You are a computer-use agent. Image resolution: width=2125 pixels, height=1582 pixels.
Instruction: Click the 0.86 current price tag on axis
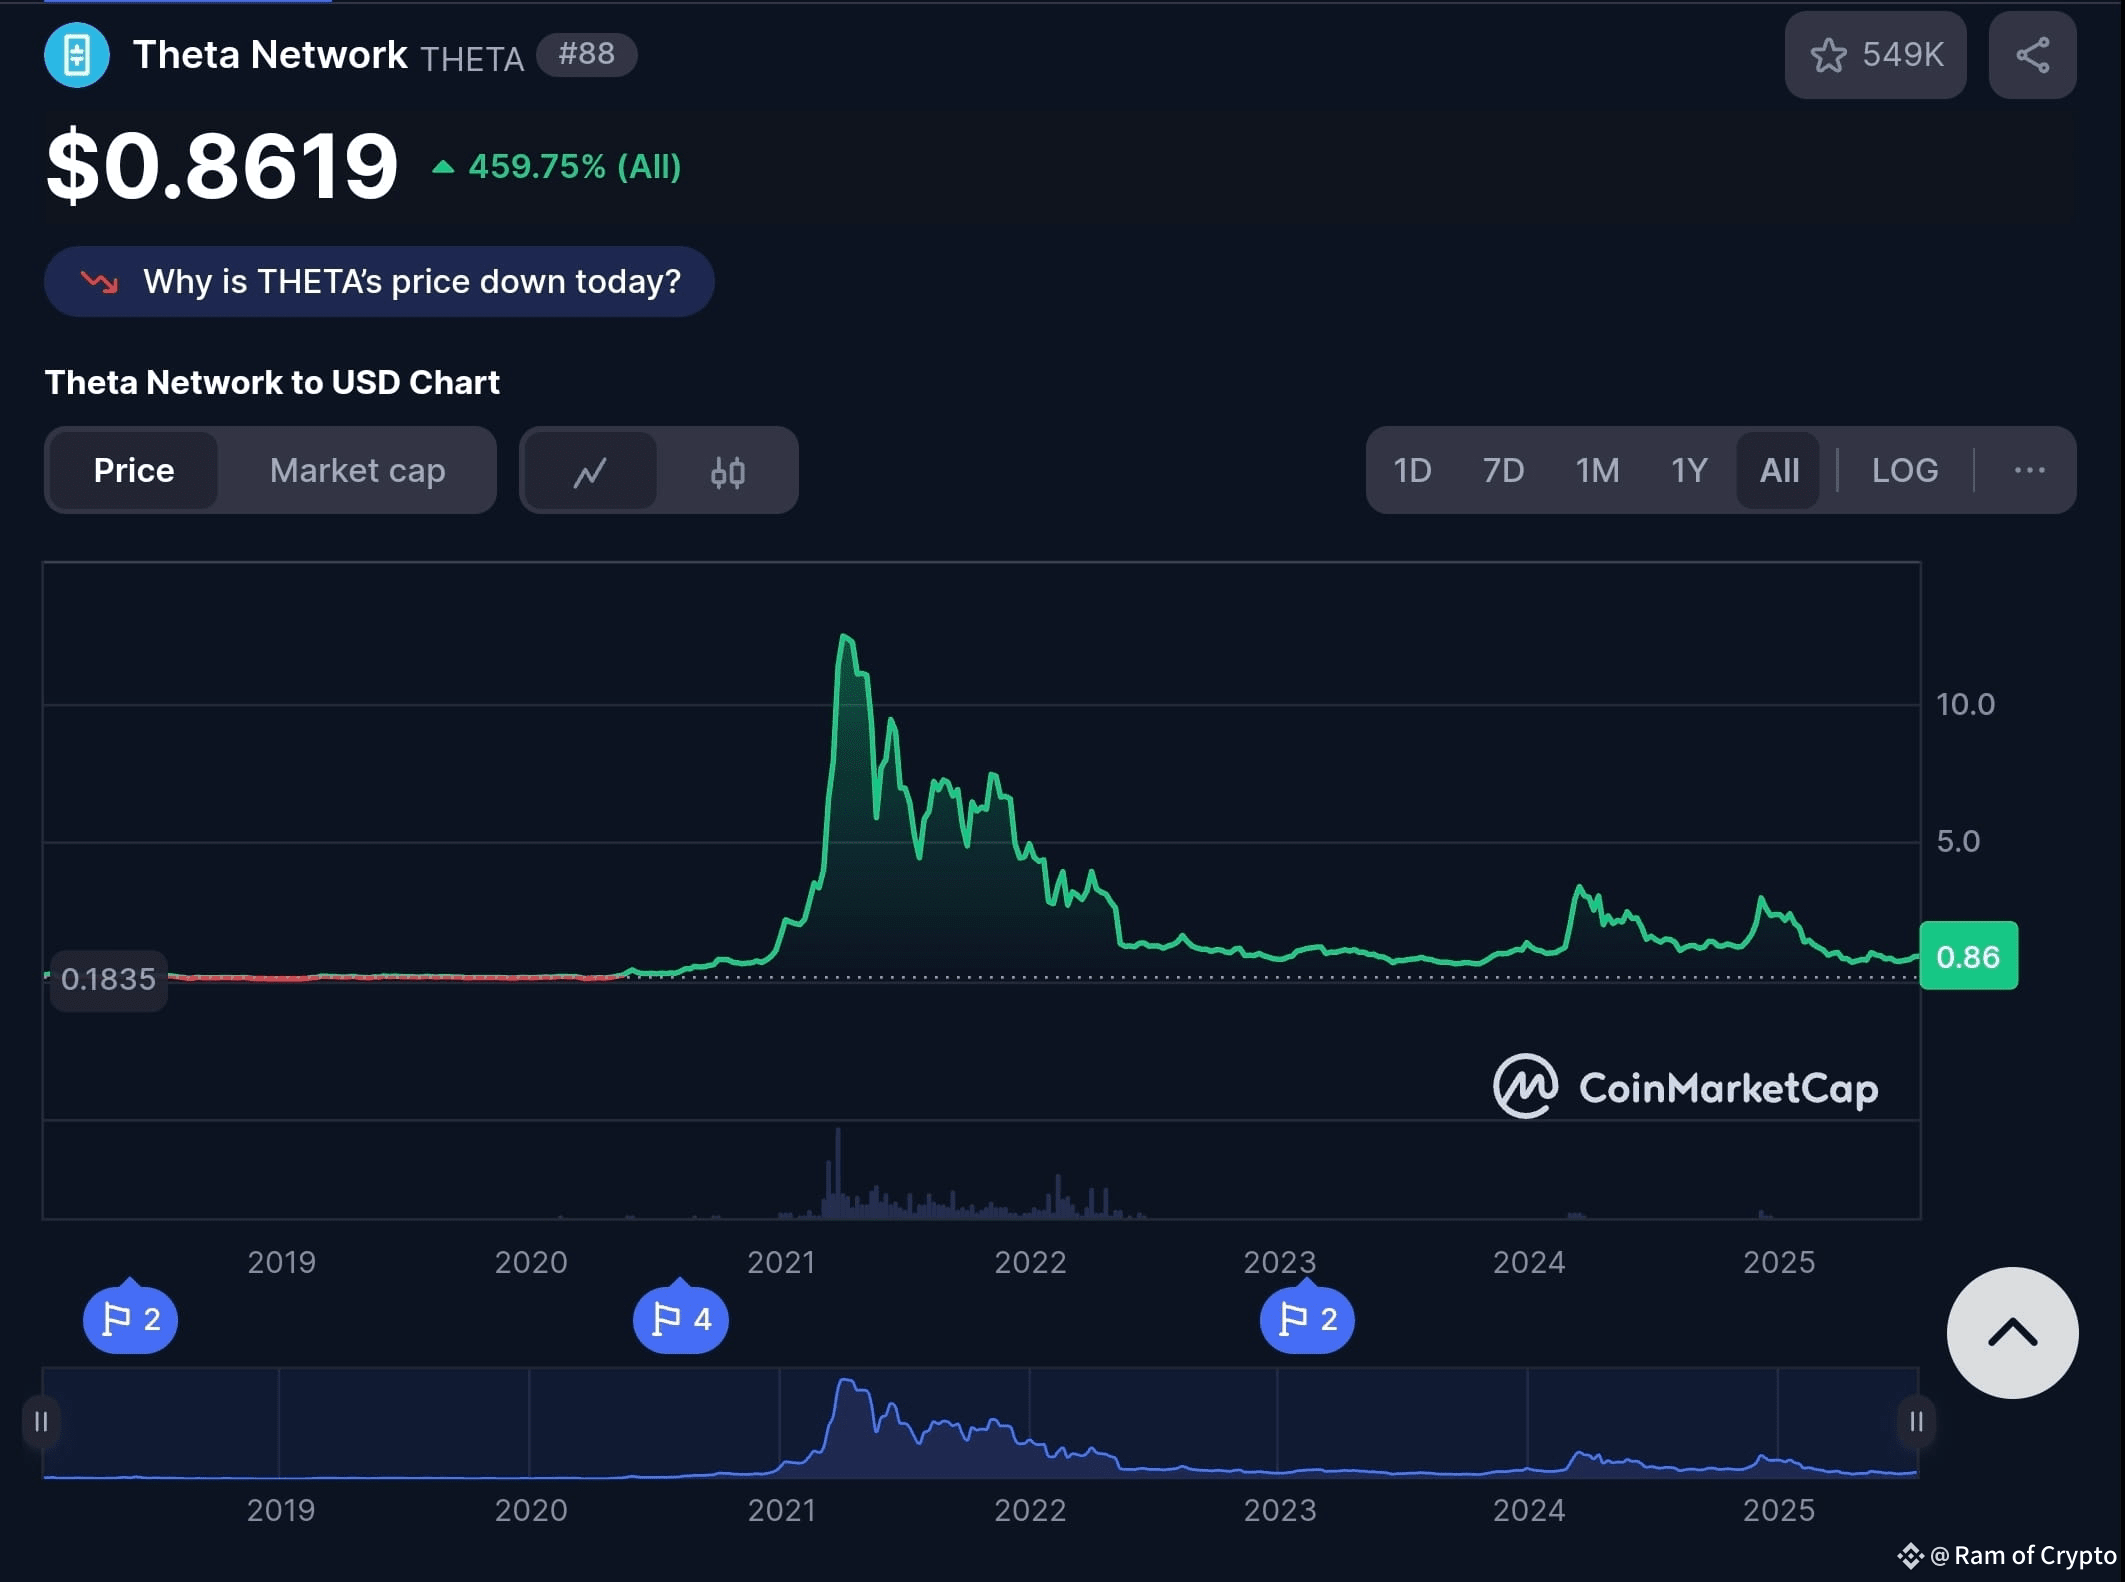tap(1968, 956)
